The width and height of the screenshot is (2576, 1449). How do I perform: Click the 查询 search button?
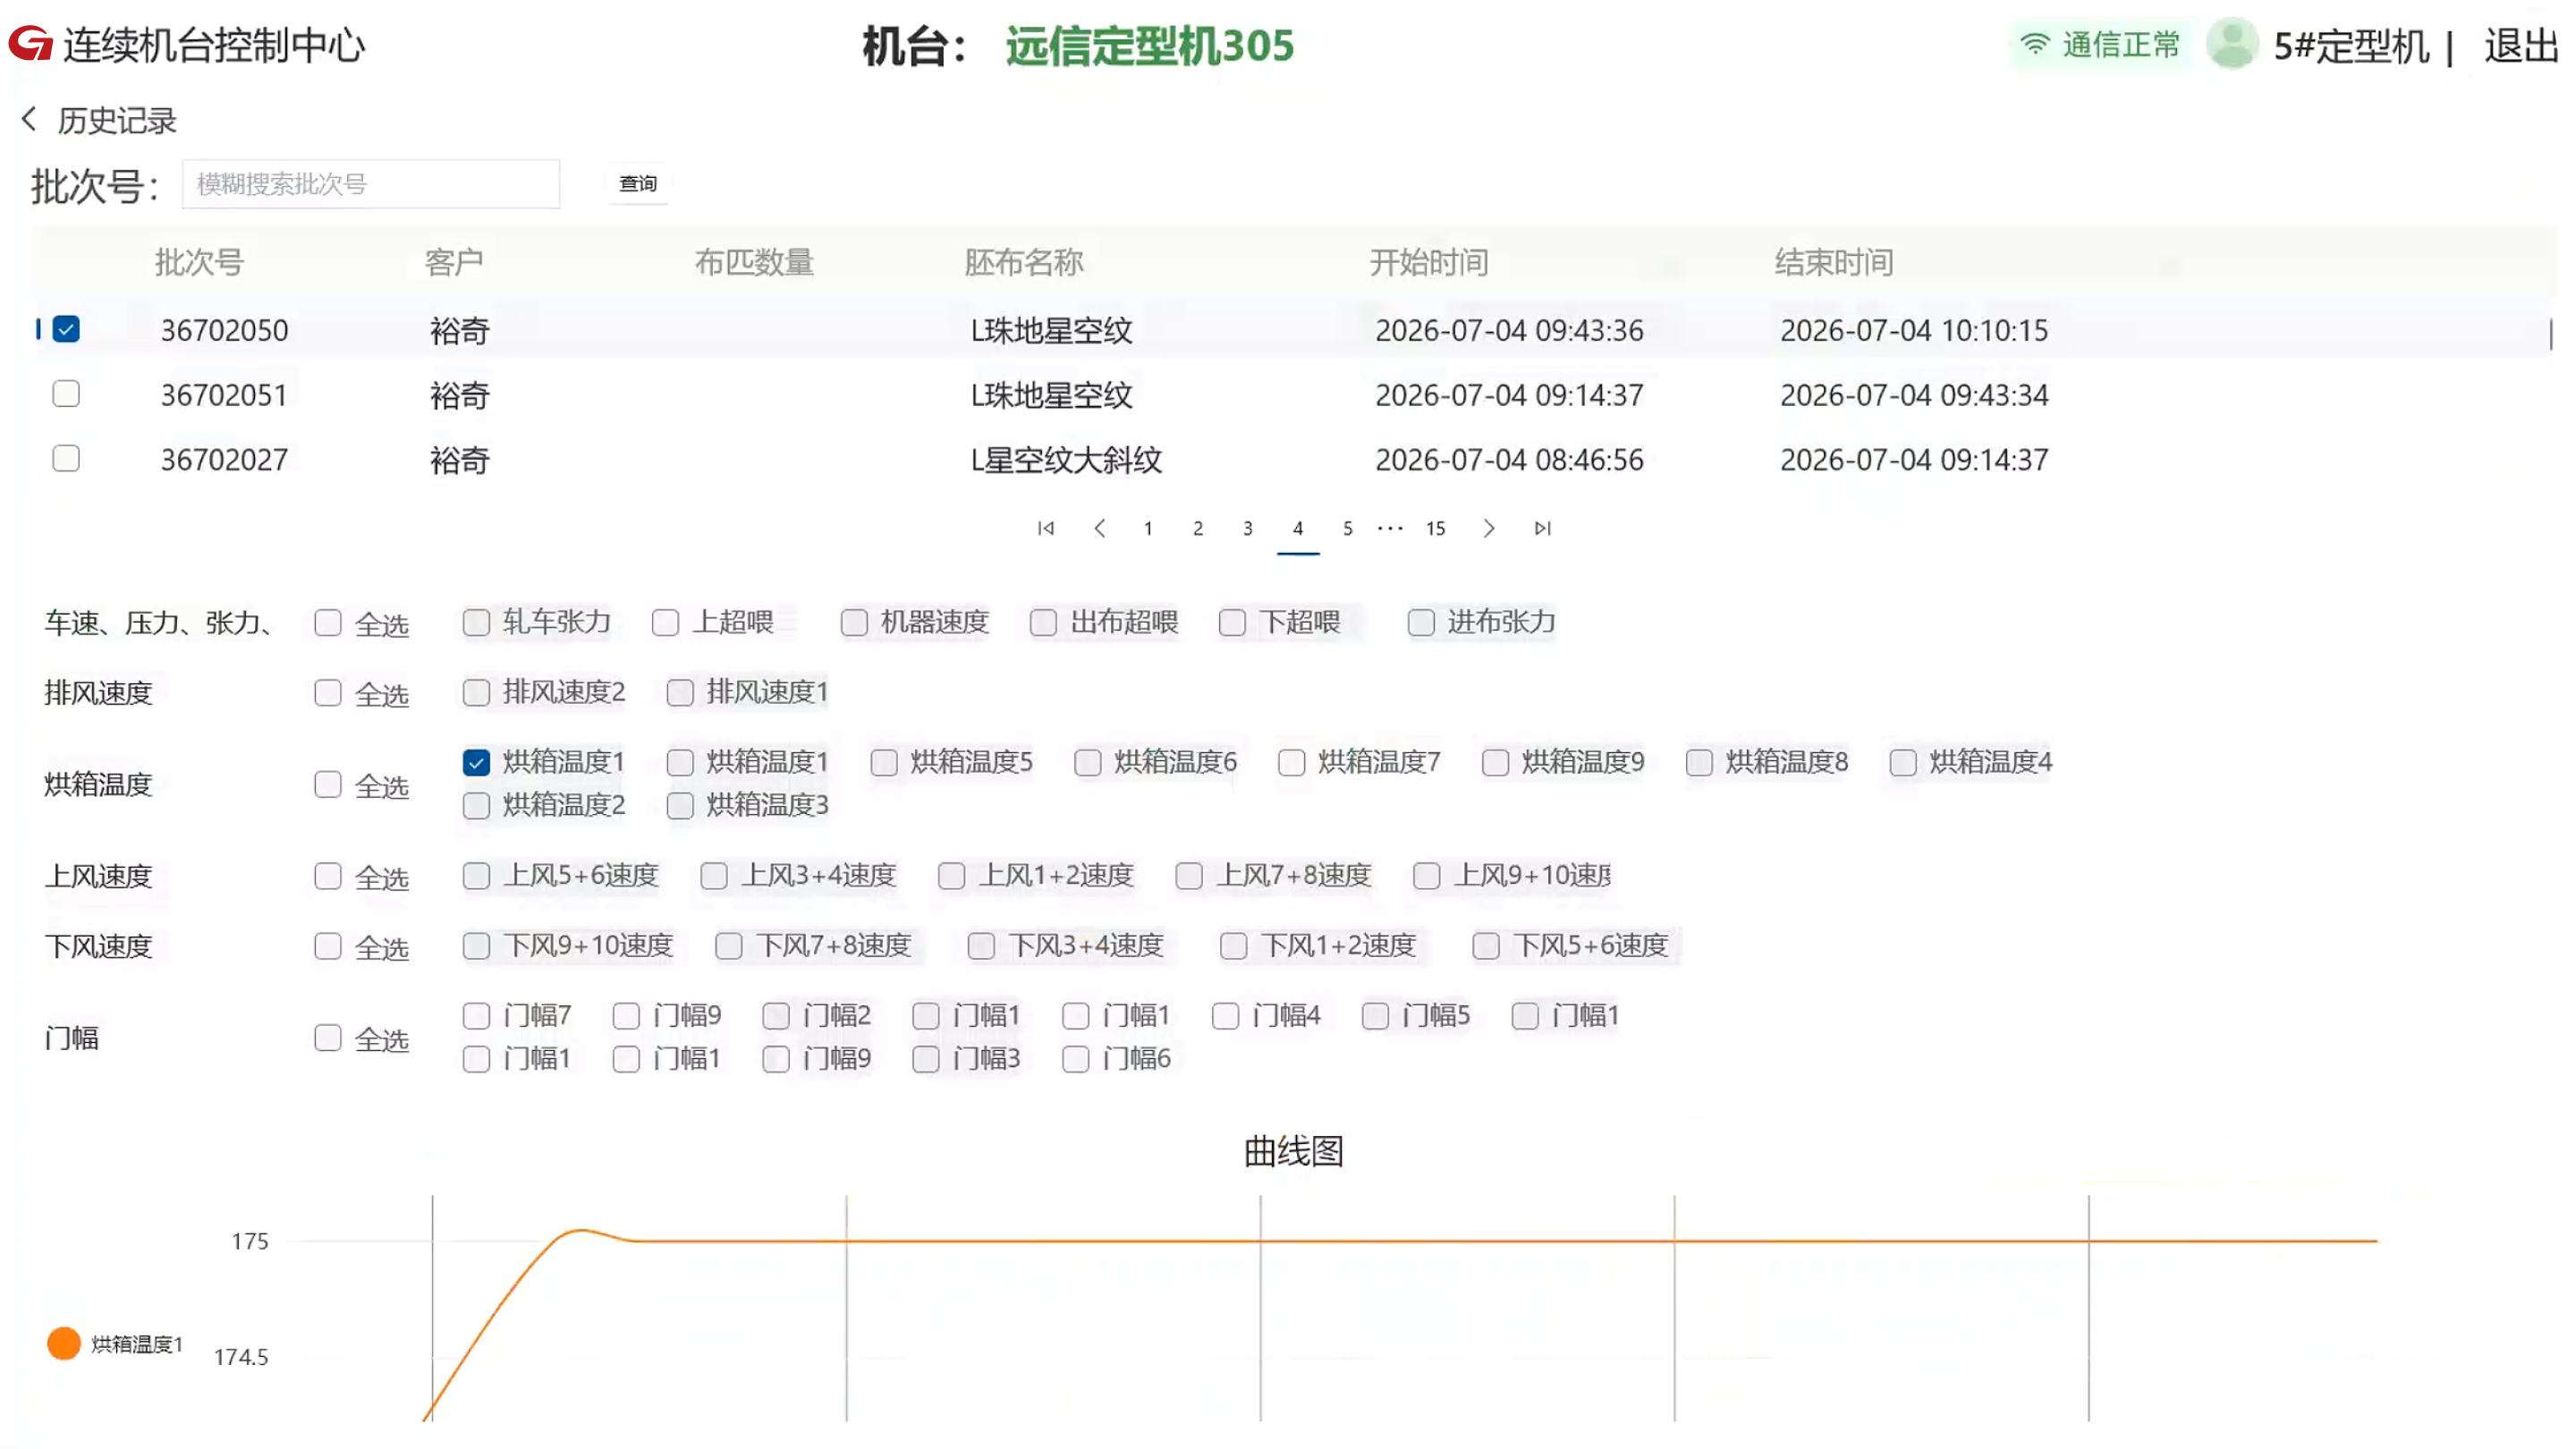point(638,184)
